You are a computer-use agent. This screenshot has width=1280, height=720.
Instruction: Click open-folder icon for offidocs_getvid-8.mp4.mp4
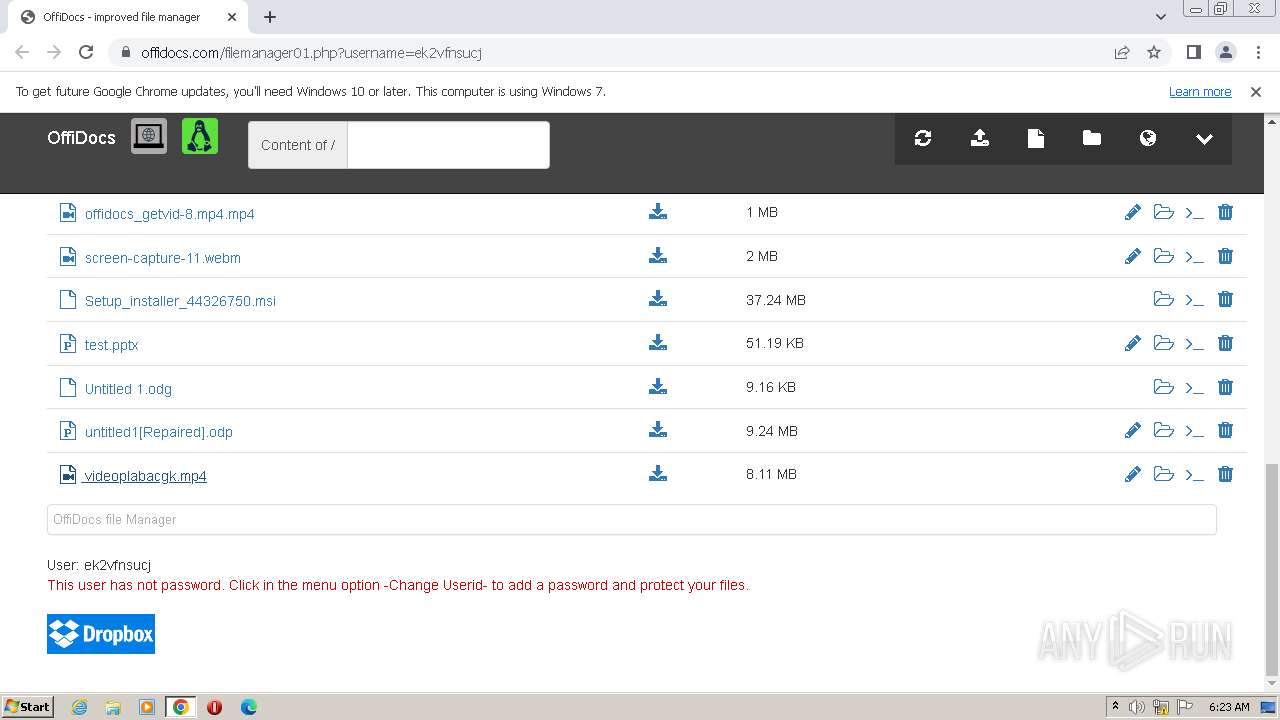pos(1163,212)
